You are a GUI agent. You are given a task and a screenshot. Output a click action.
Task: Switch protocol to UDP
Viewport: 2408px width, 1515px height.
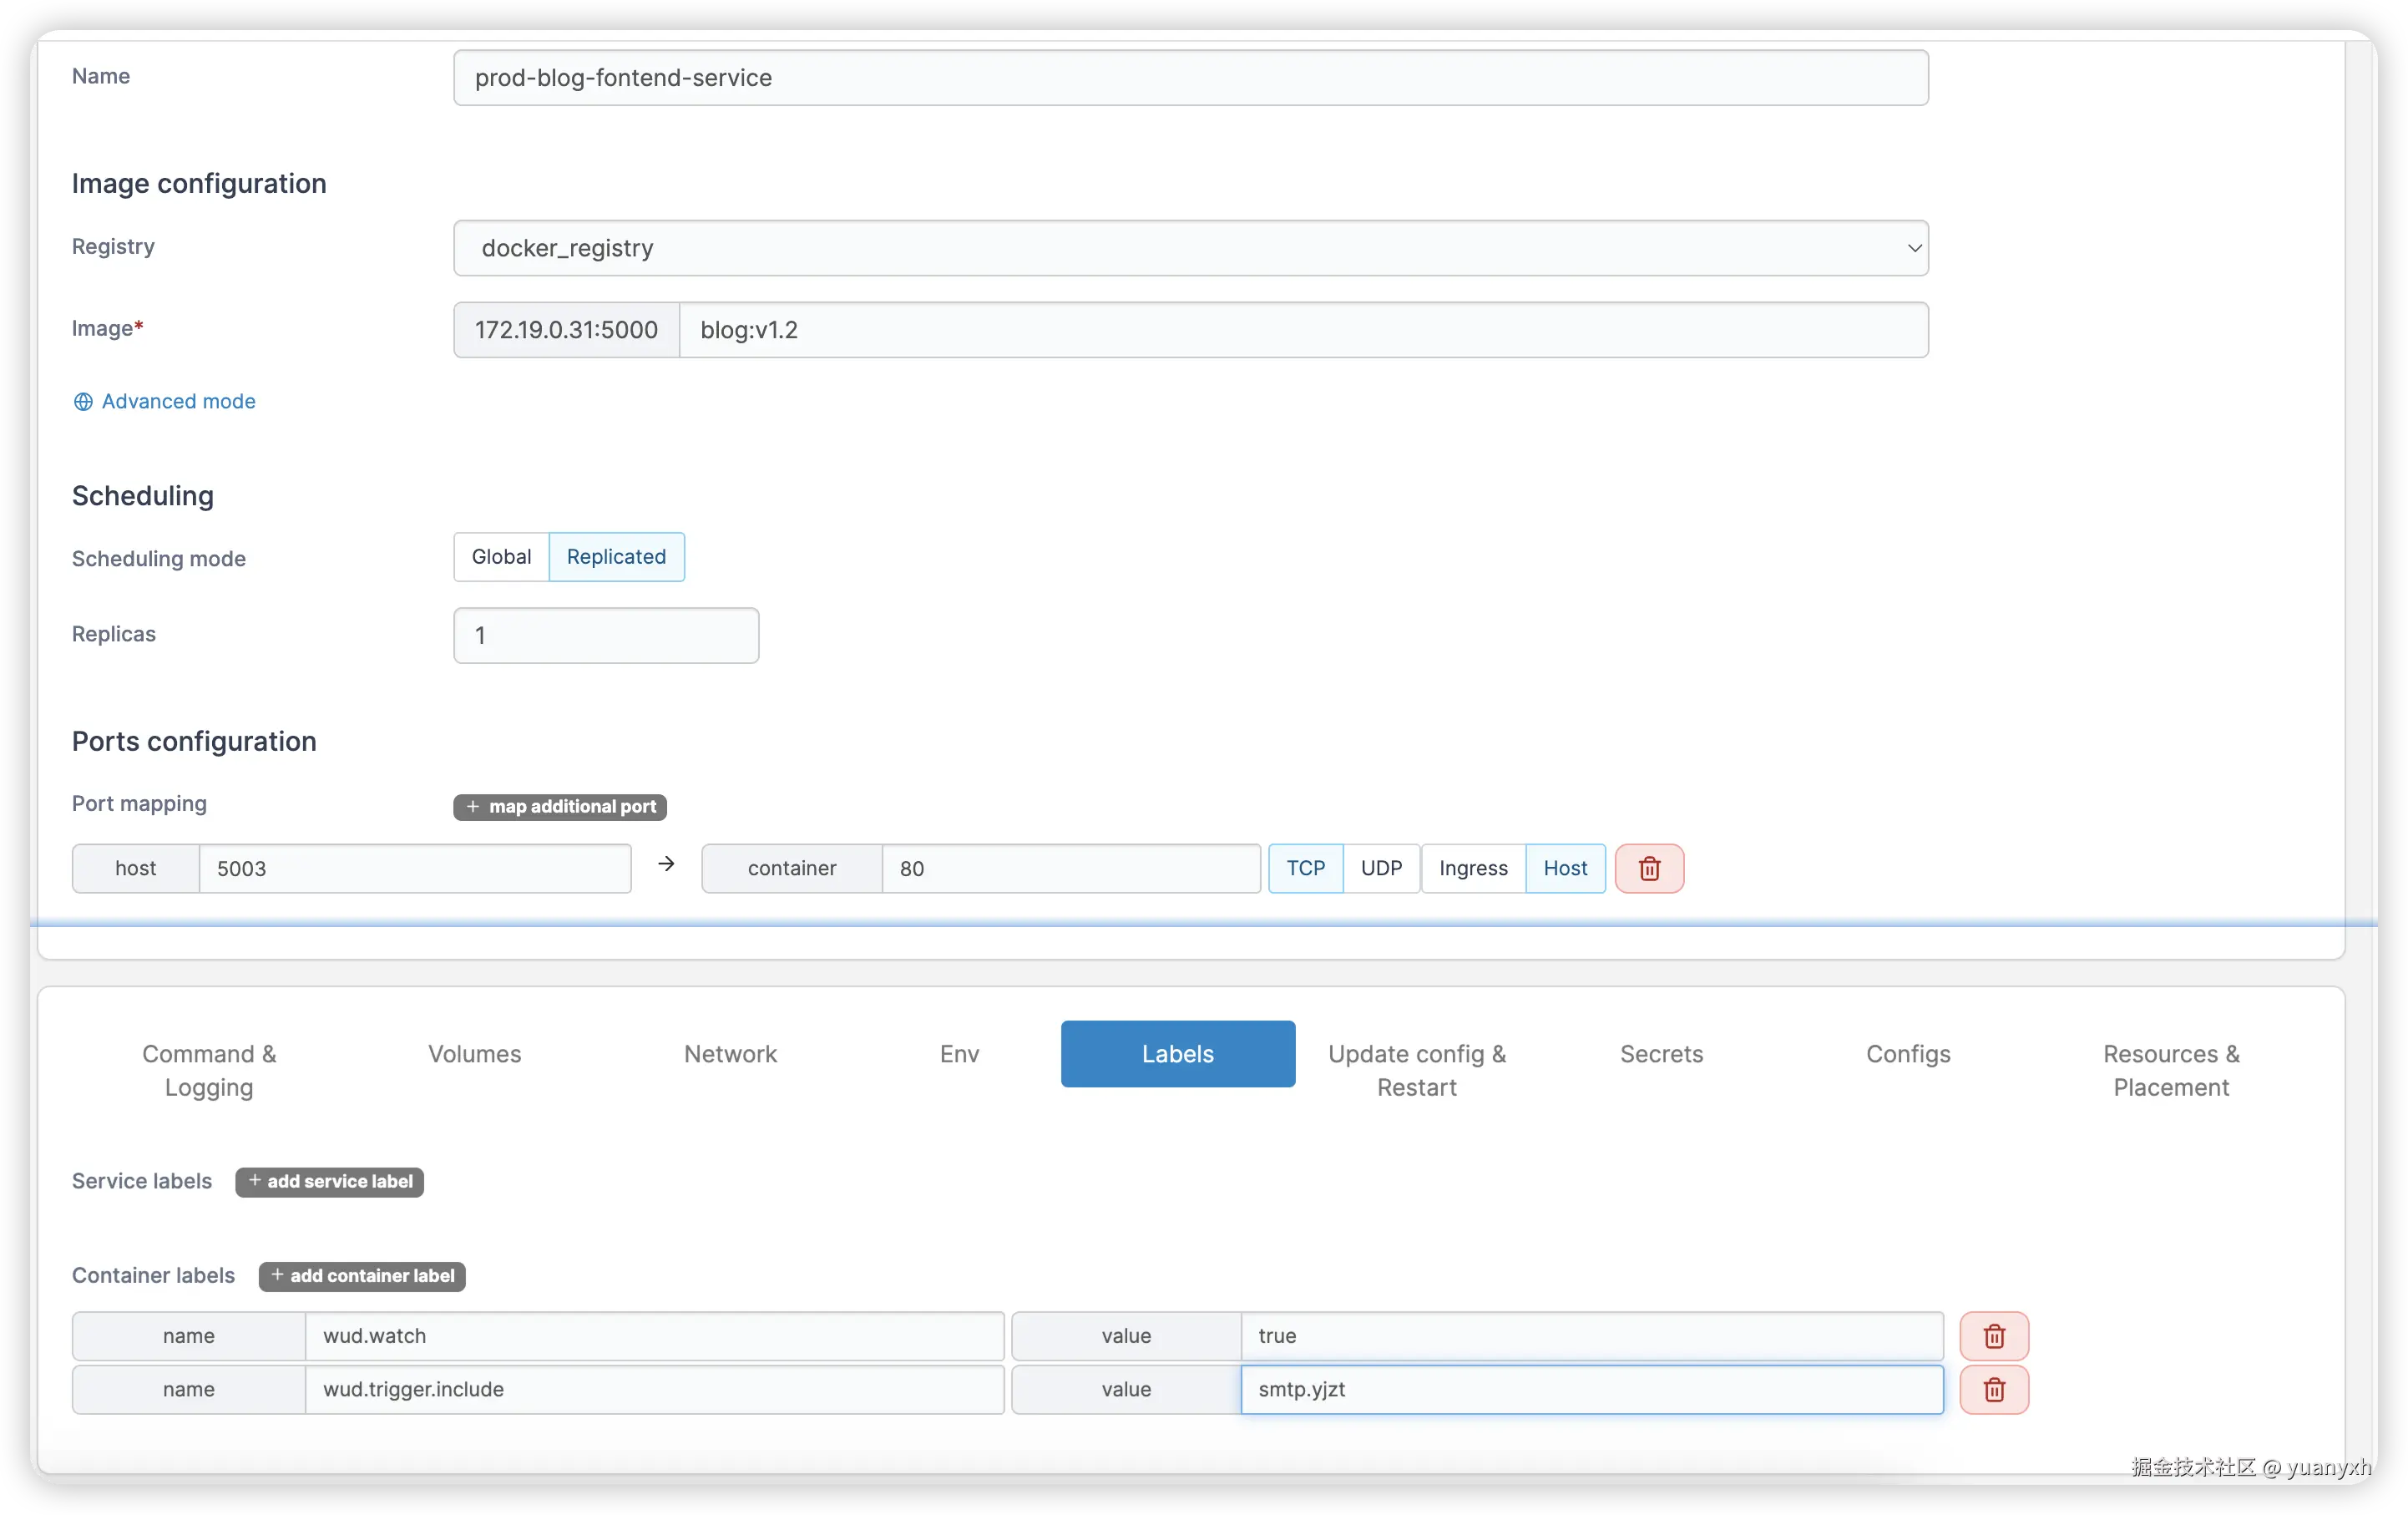1381,868
